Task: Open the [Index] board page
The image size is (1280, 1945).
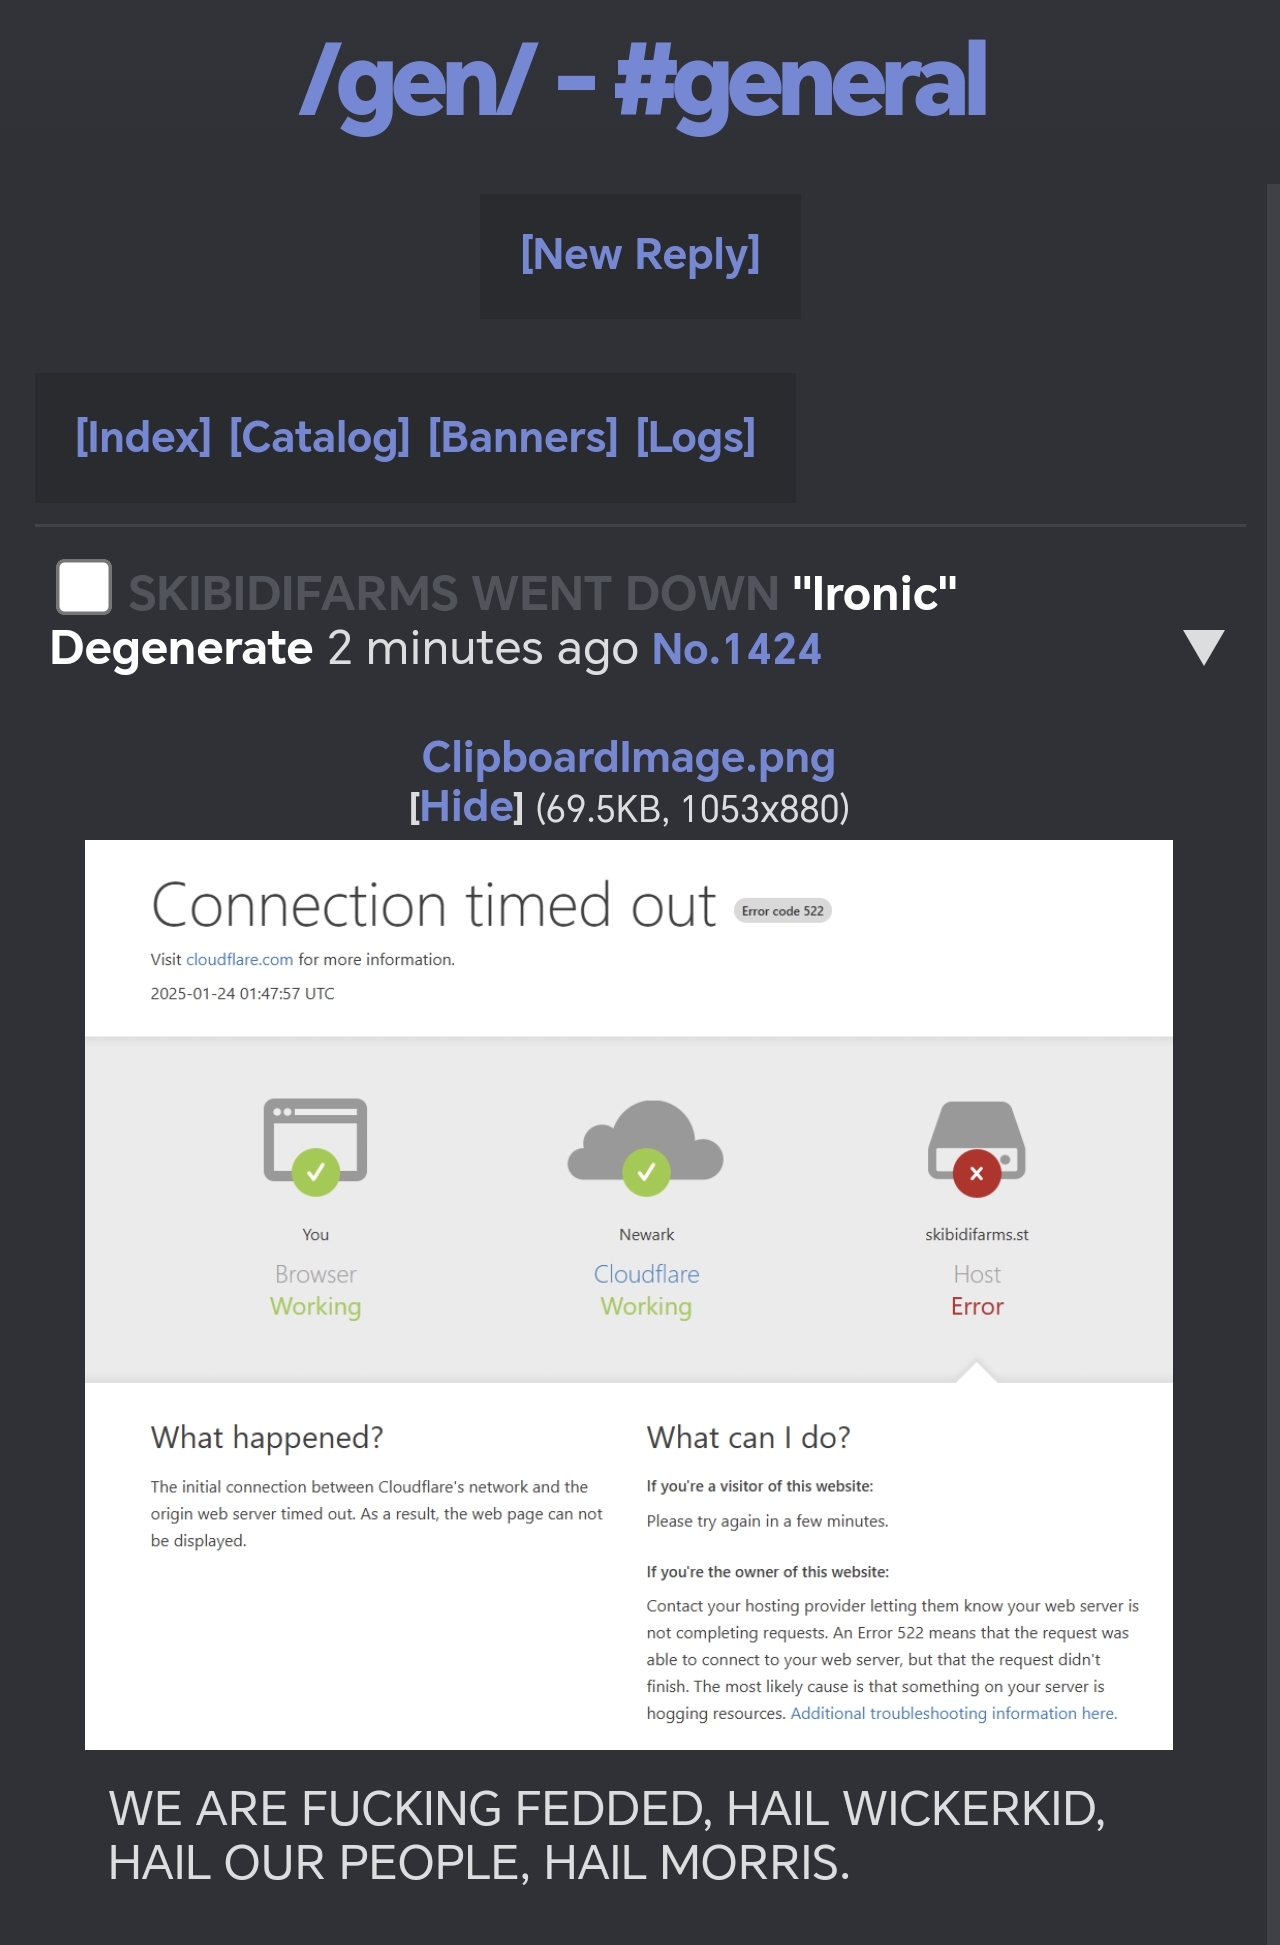Action: click(143, 437)
